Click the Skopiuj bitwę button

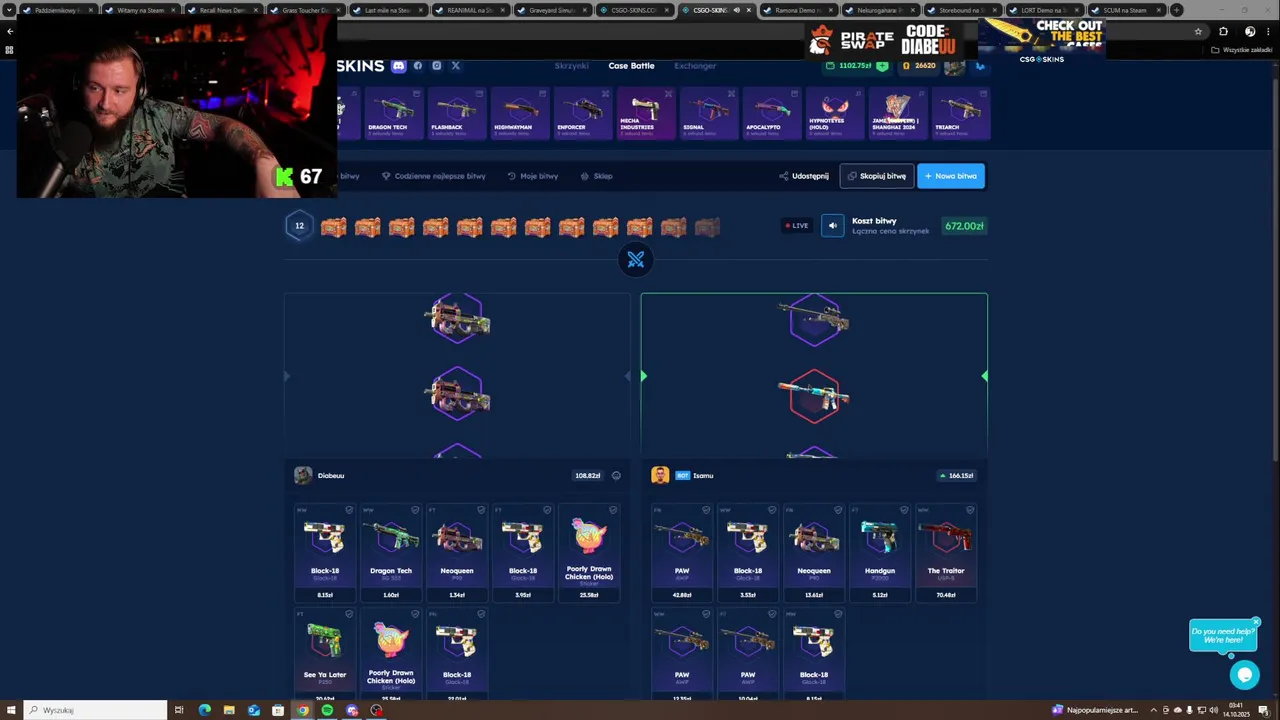pyautogui.click(x=877, y=176)
